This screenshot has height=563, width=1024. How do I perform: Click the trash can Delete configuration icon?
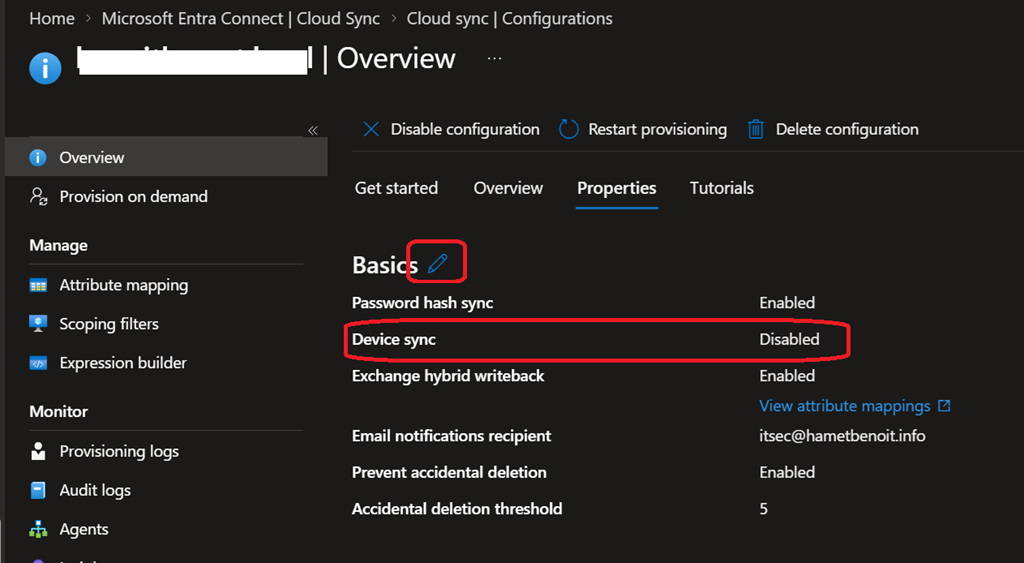click(x=756, y=129)
